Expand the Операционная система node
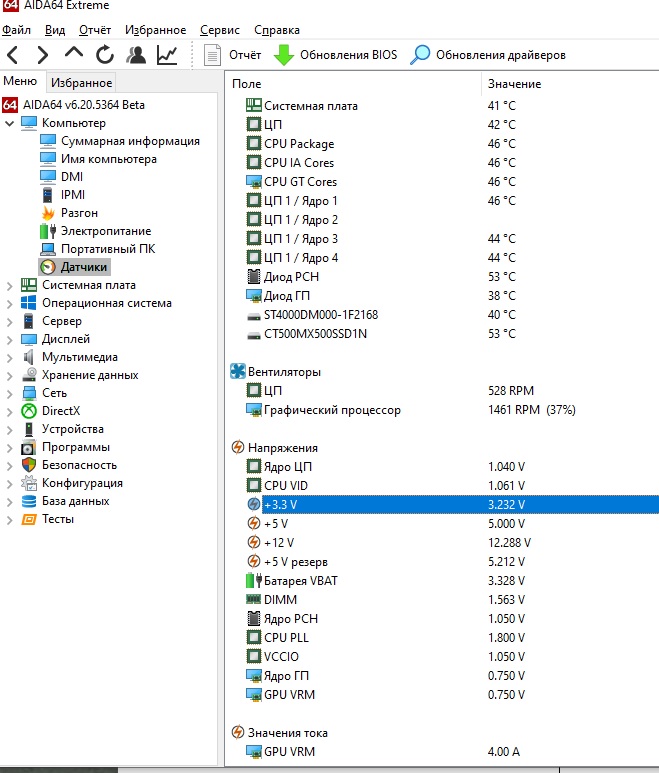Viewport: 659px width, 773px height. click(9, 304)
